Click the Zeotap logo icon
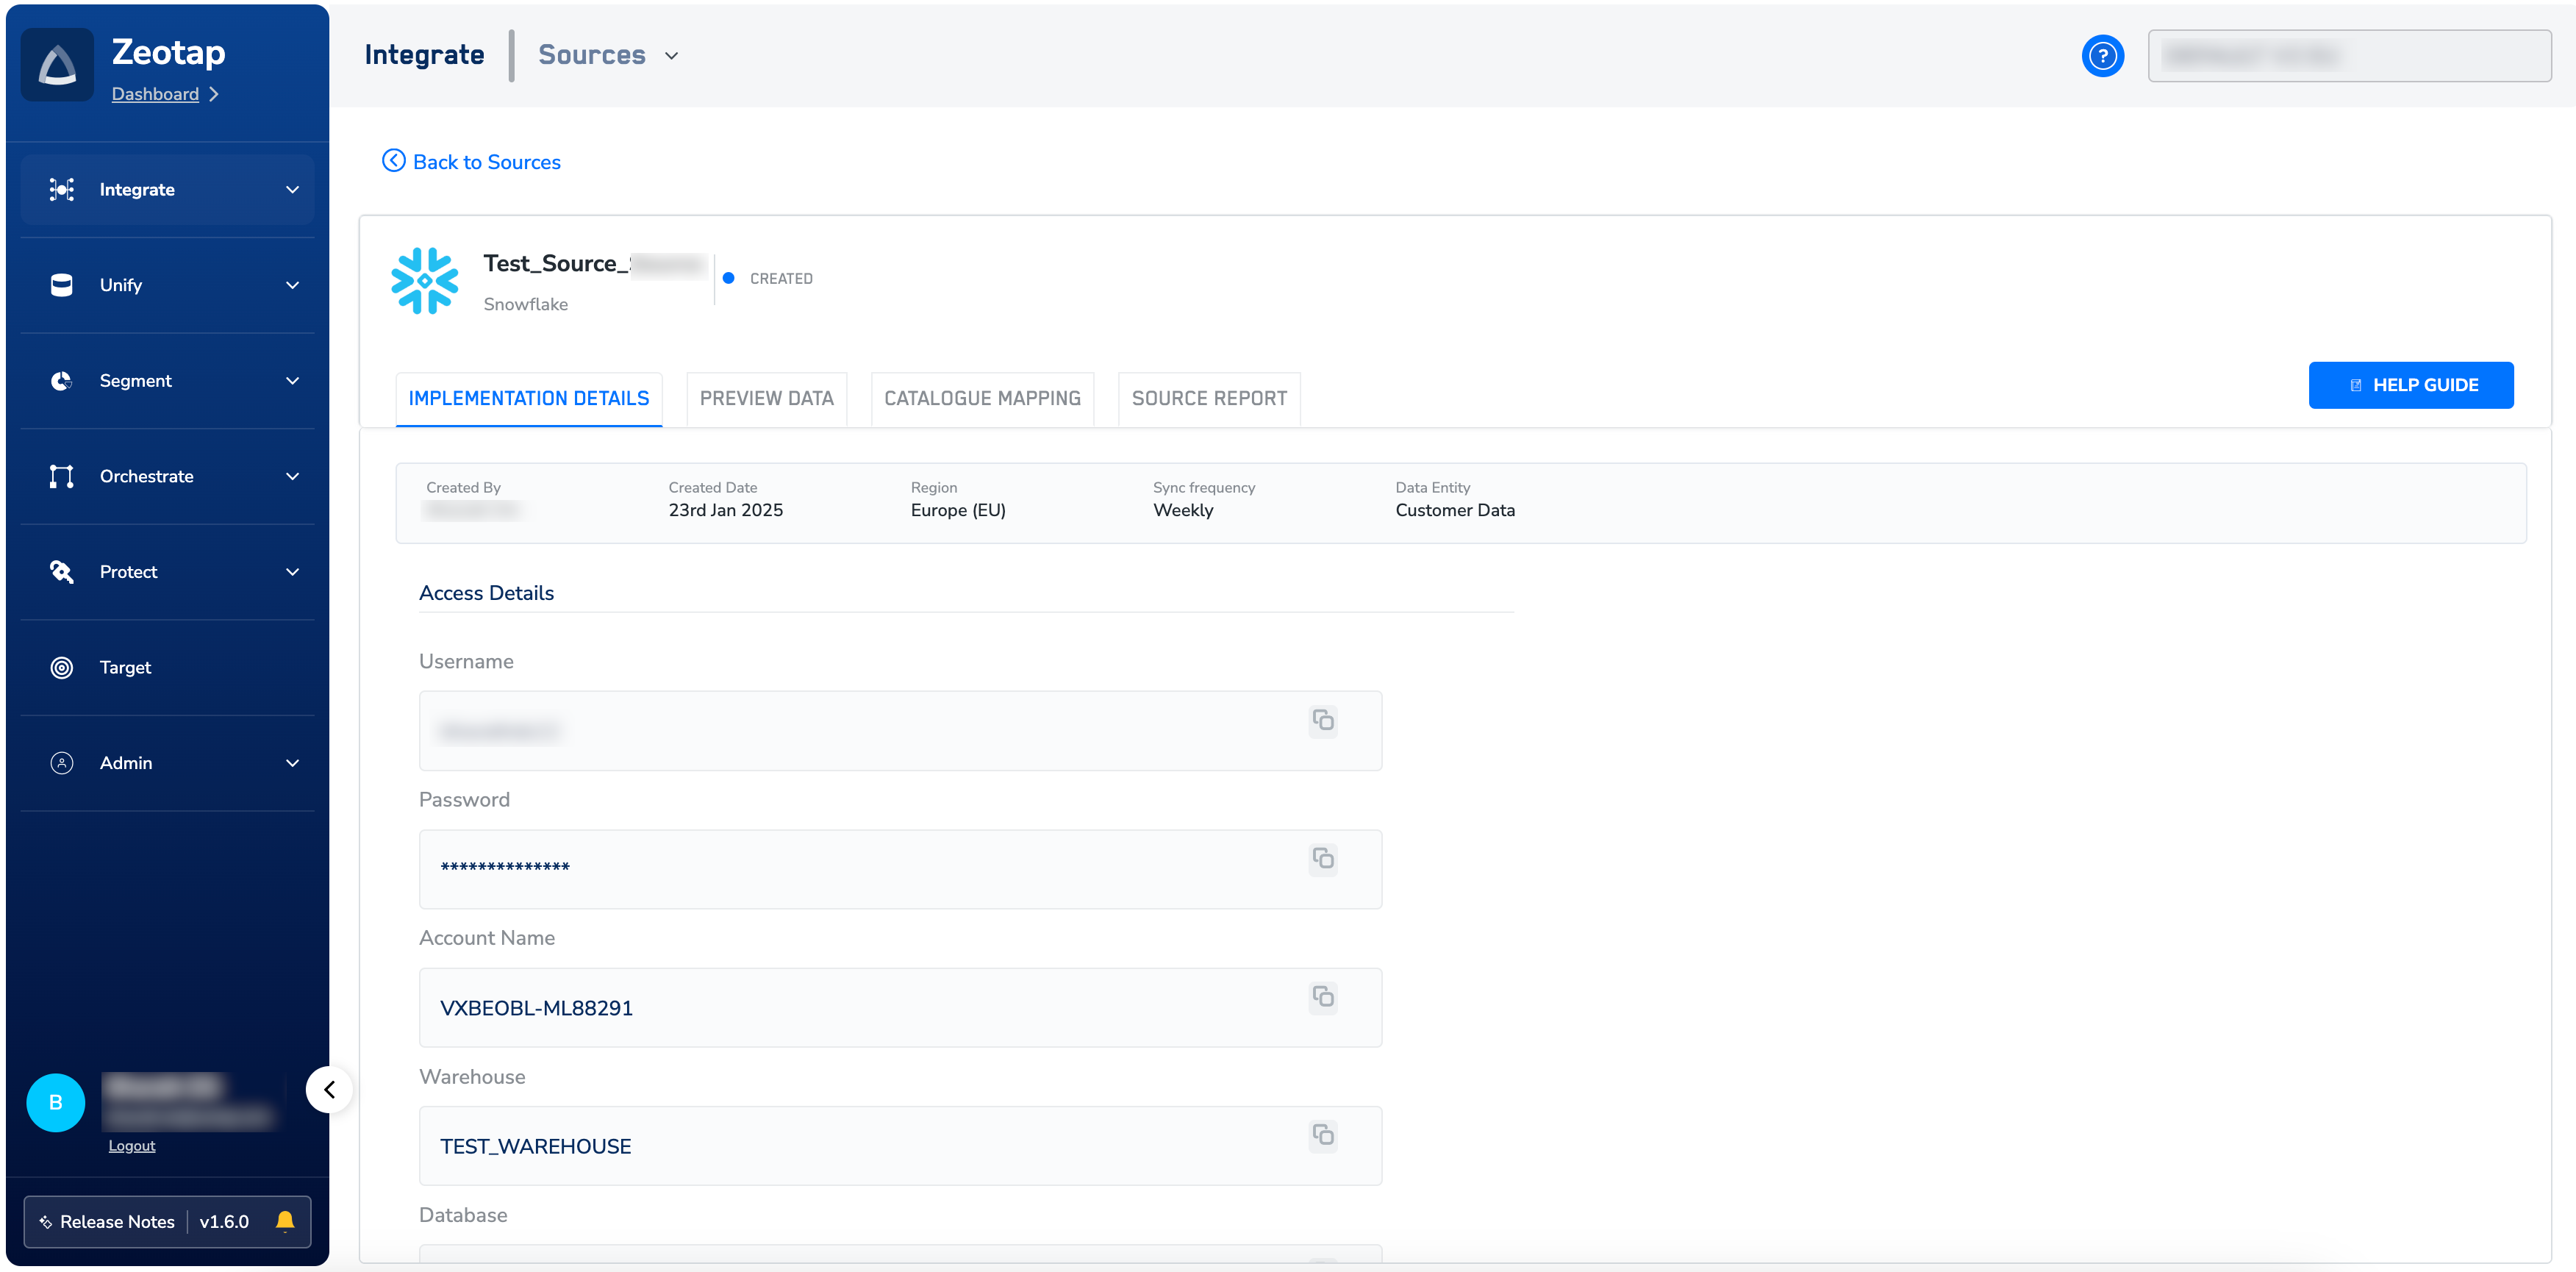The height and width of the screenshot is (1272, 2576). (58, 65)
